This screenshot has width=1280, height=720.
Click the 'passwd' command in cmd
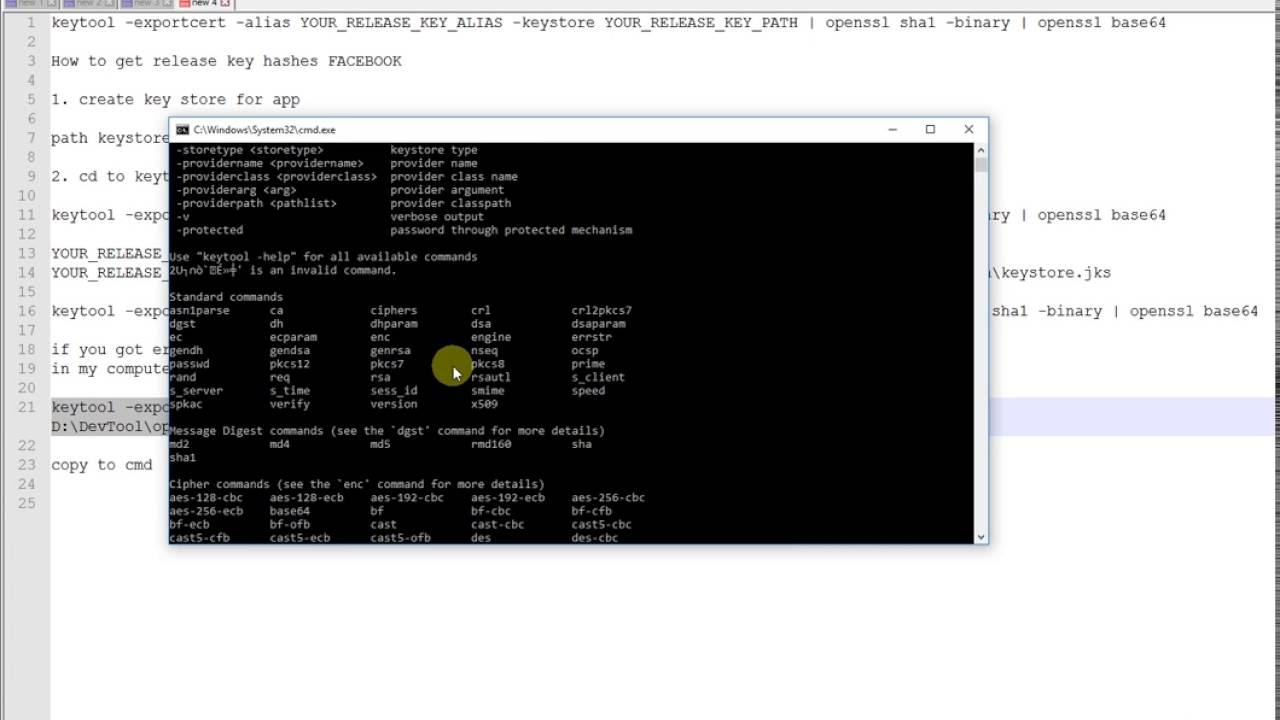point(189,364)
